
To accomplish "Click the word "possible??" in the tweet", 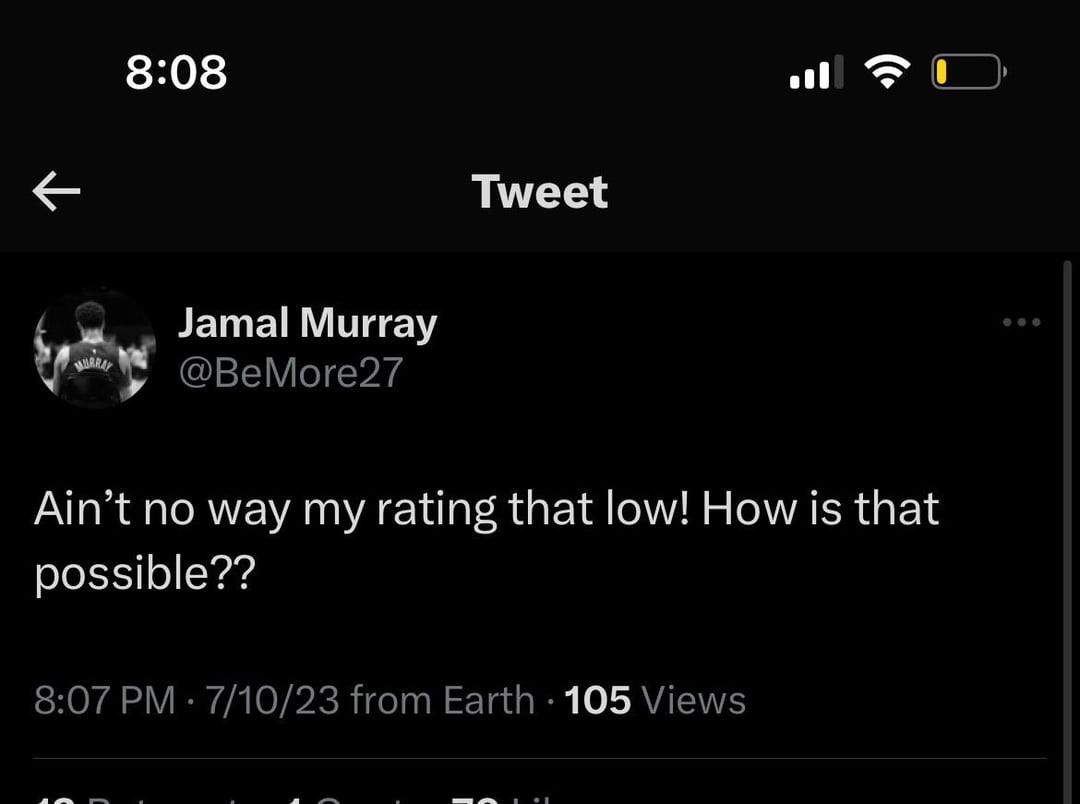I will click(145, 573).
